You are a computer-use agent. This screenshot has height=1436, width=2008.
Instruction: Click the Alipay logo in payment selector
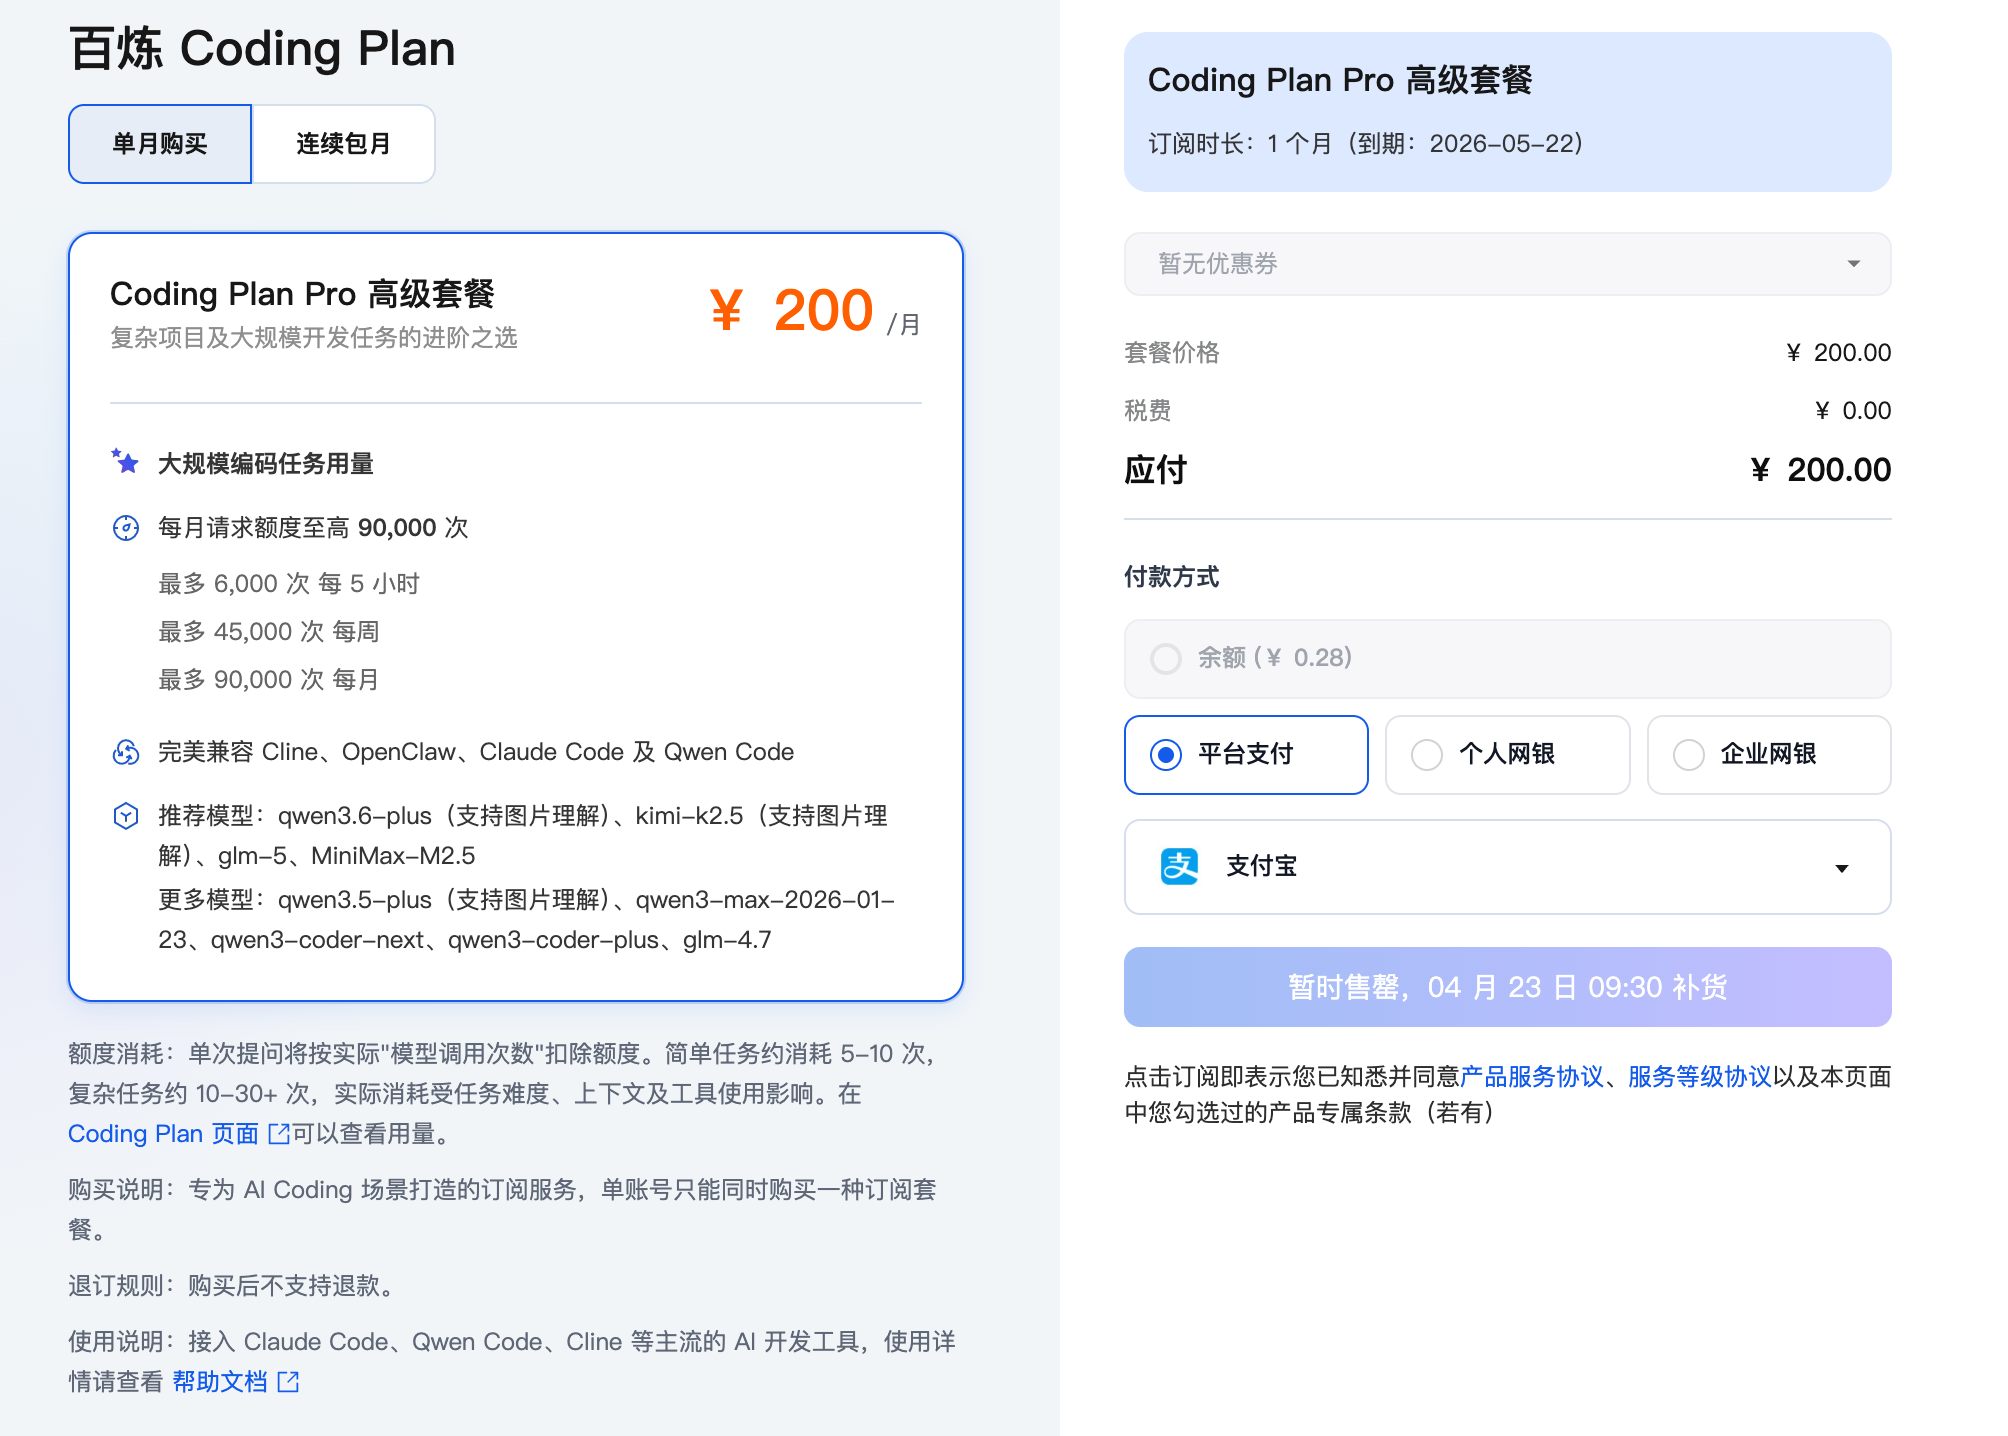(1178, 866)
